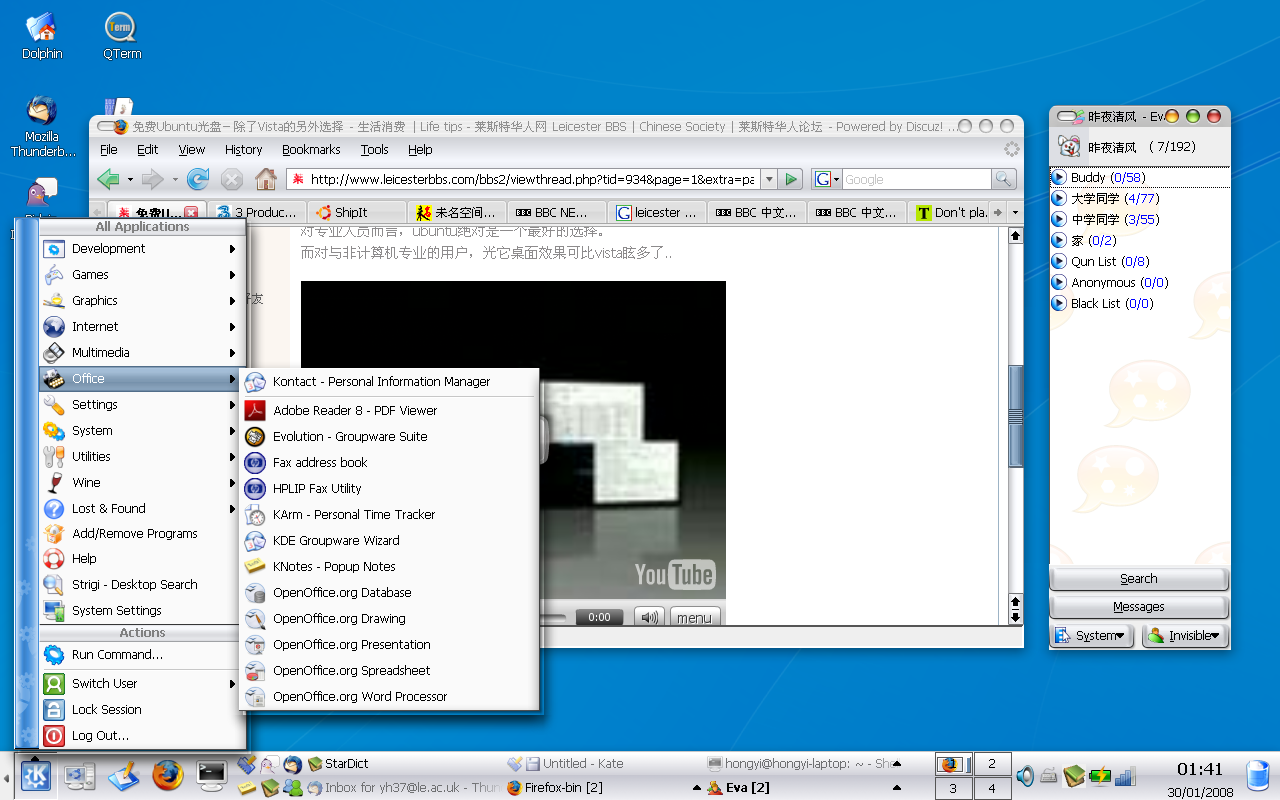This screenshot has height=800, width=1280.
Task: Open the Firefox Tools menu
Action: (x=375, y=149)
